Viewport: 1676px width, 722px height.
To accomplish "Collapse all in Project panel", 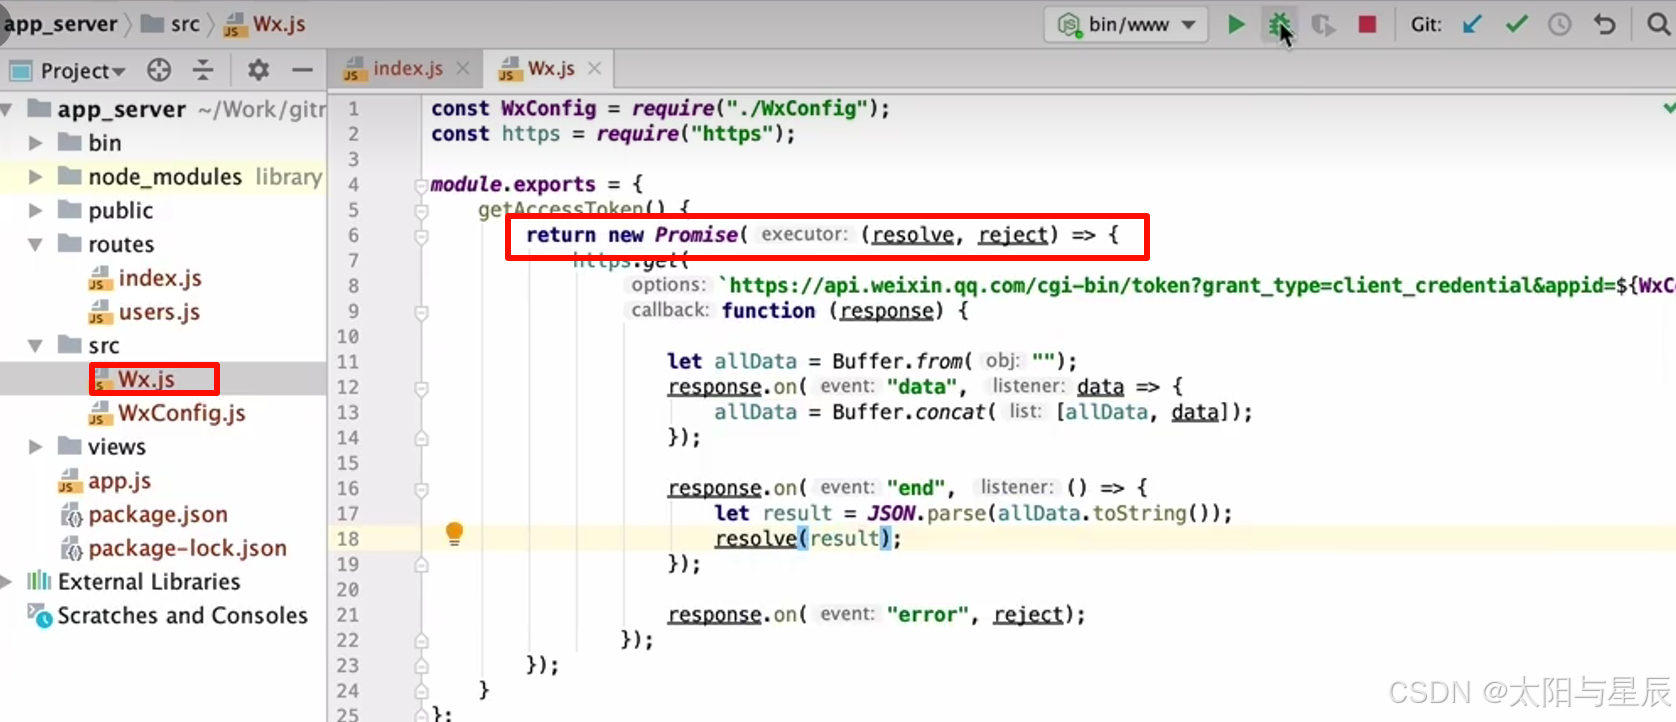I will click(x=203, y=70).
